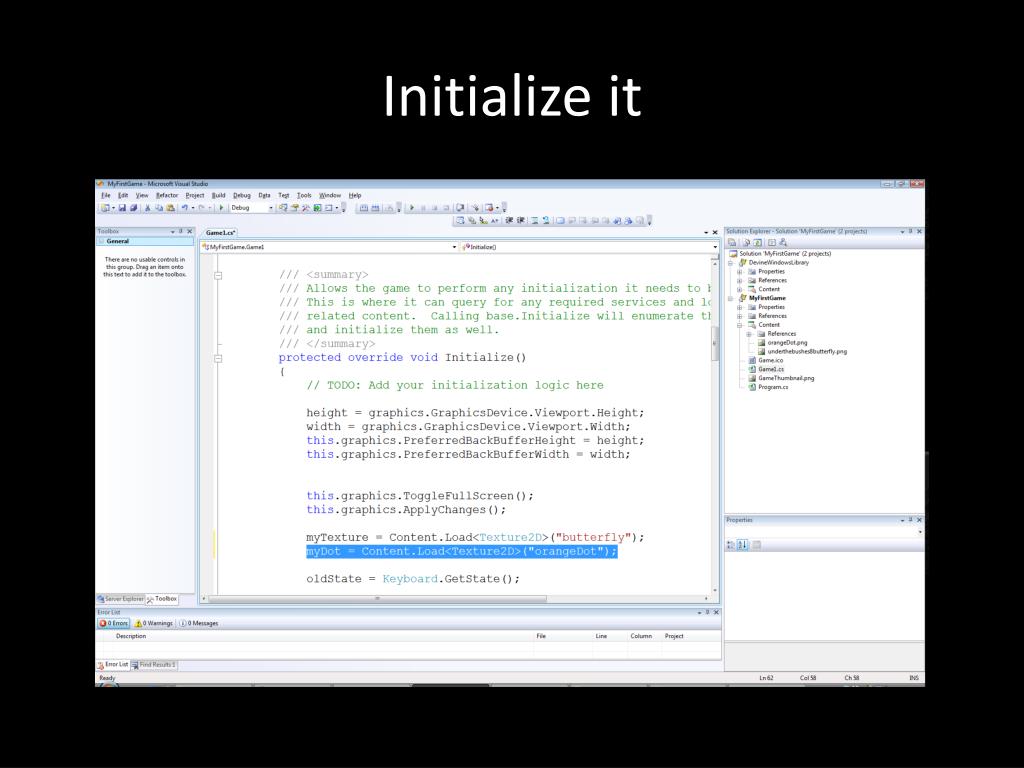This screenshot has height=768, width=1024.
Task: Collapse the DevineWindowsLibrary project node
Action: pos(731,263)
